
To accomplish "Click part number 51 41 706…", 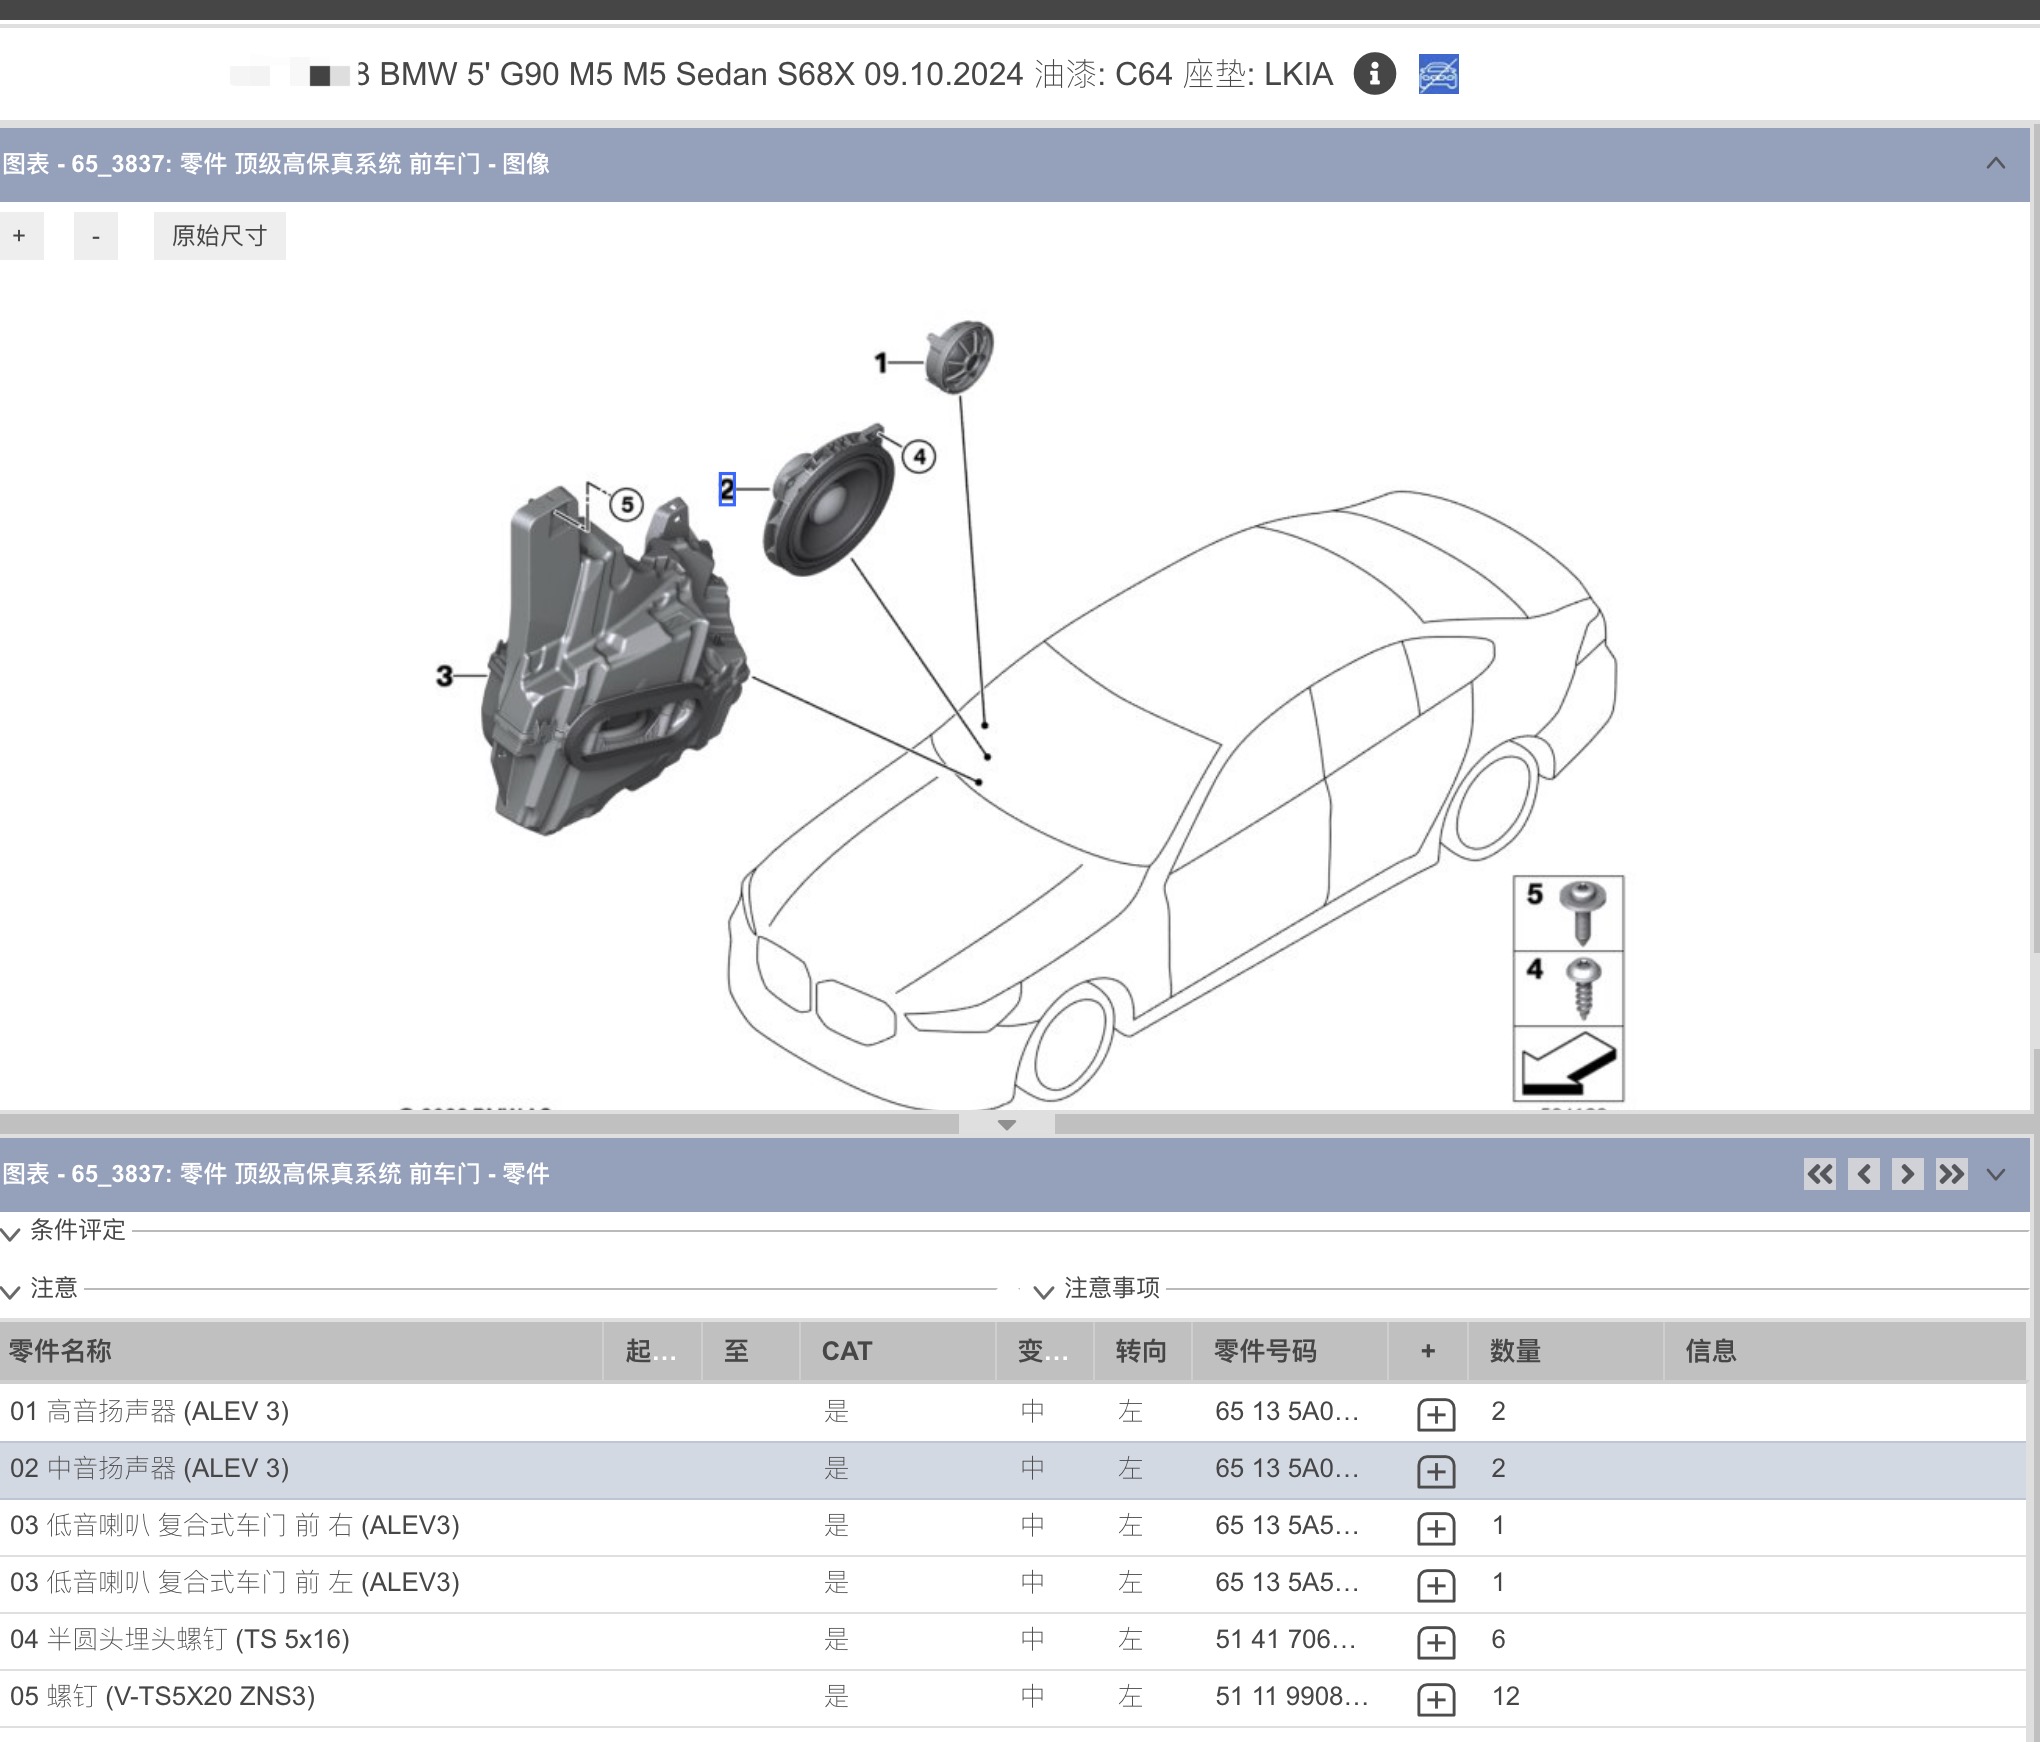I will [1285, 1639].
